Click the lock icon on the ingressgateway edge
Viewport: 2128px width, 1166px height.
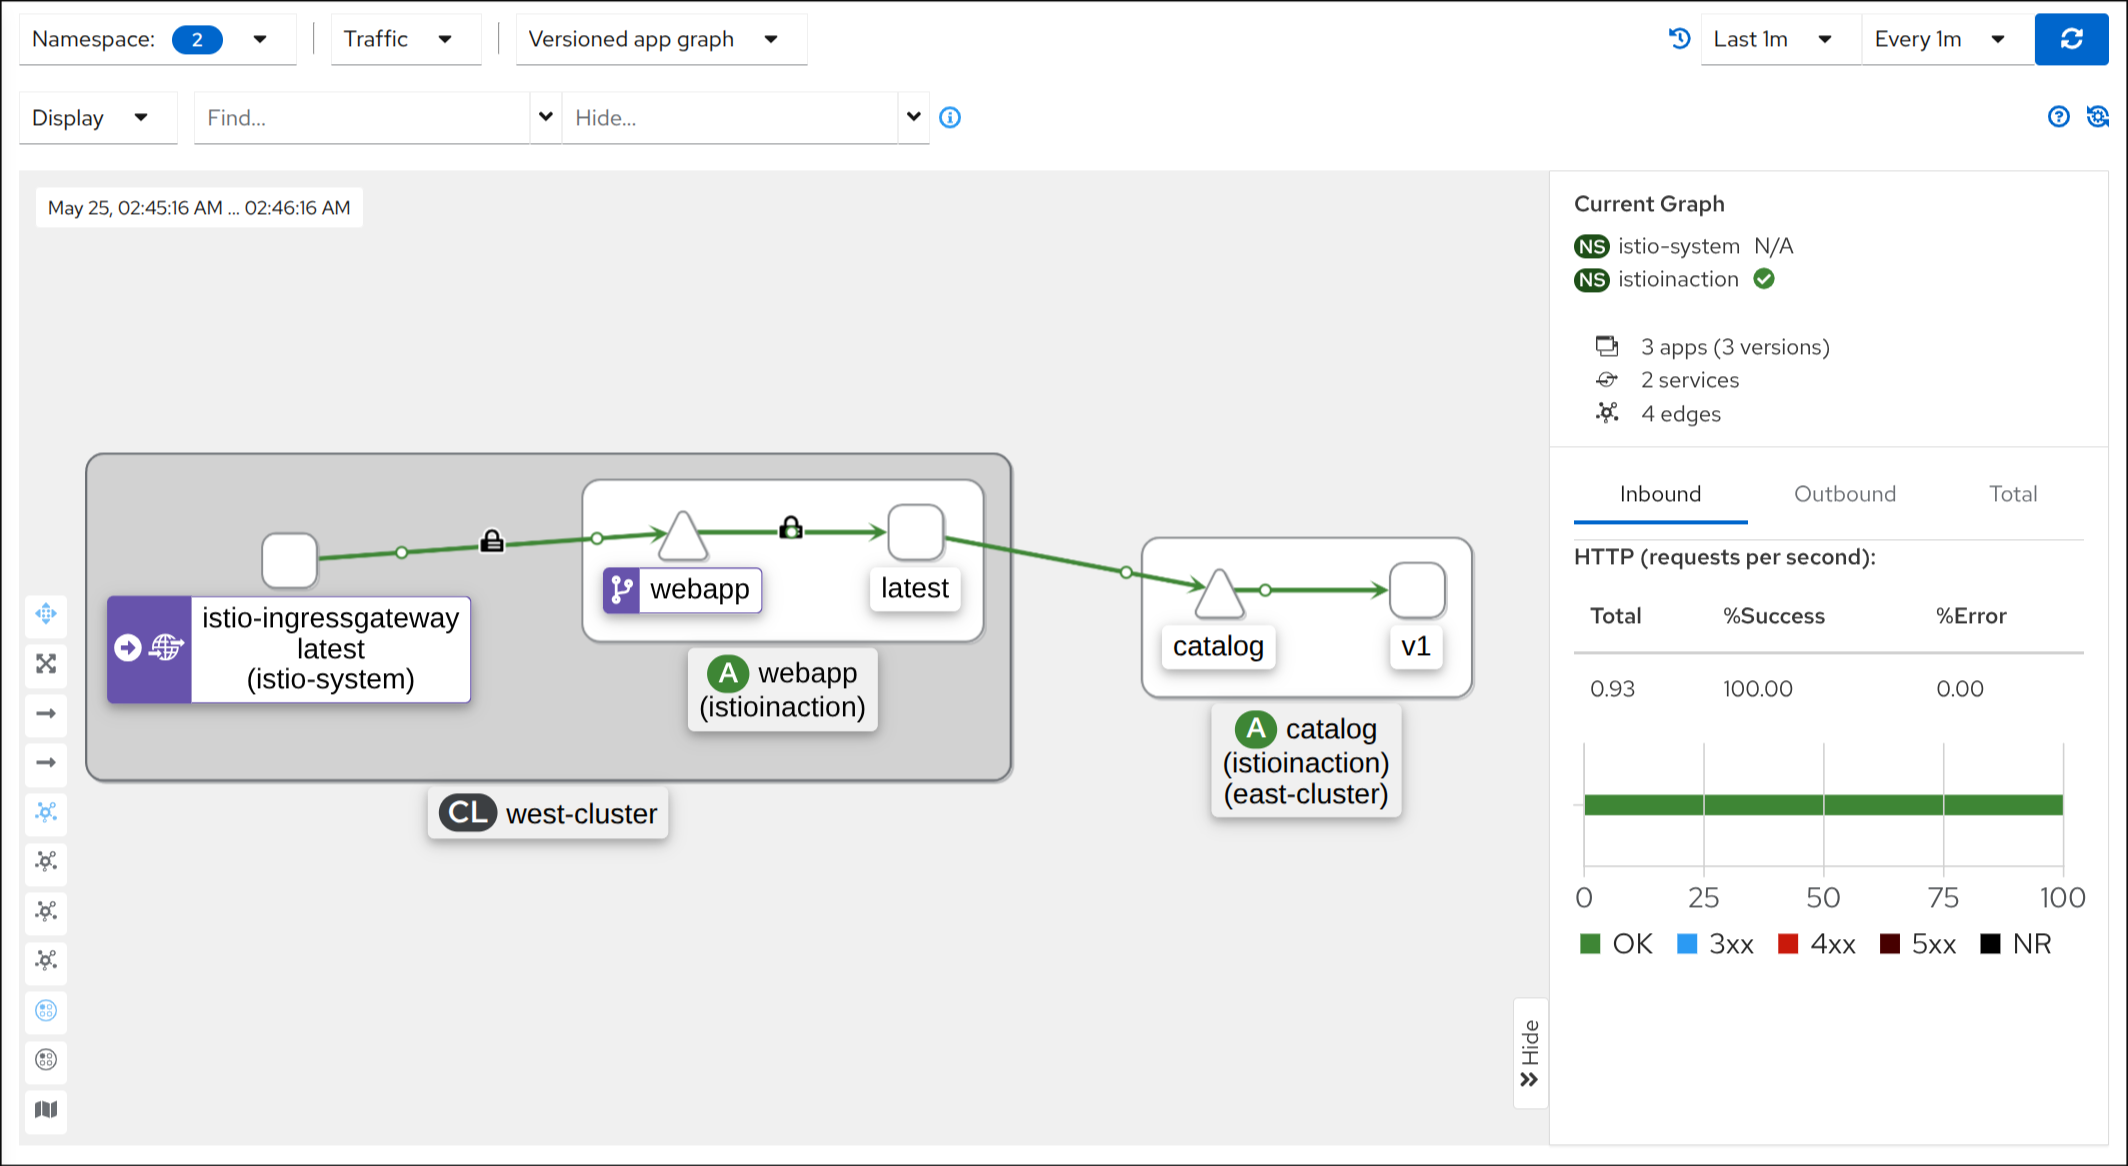(492, 541)
